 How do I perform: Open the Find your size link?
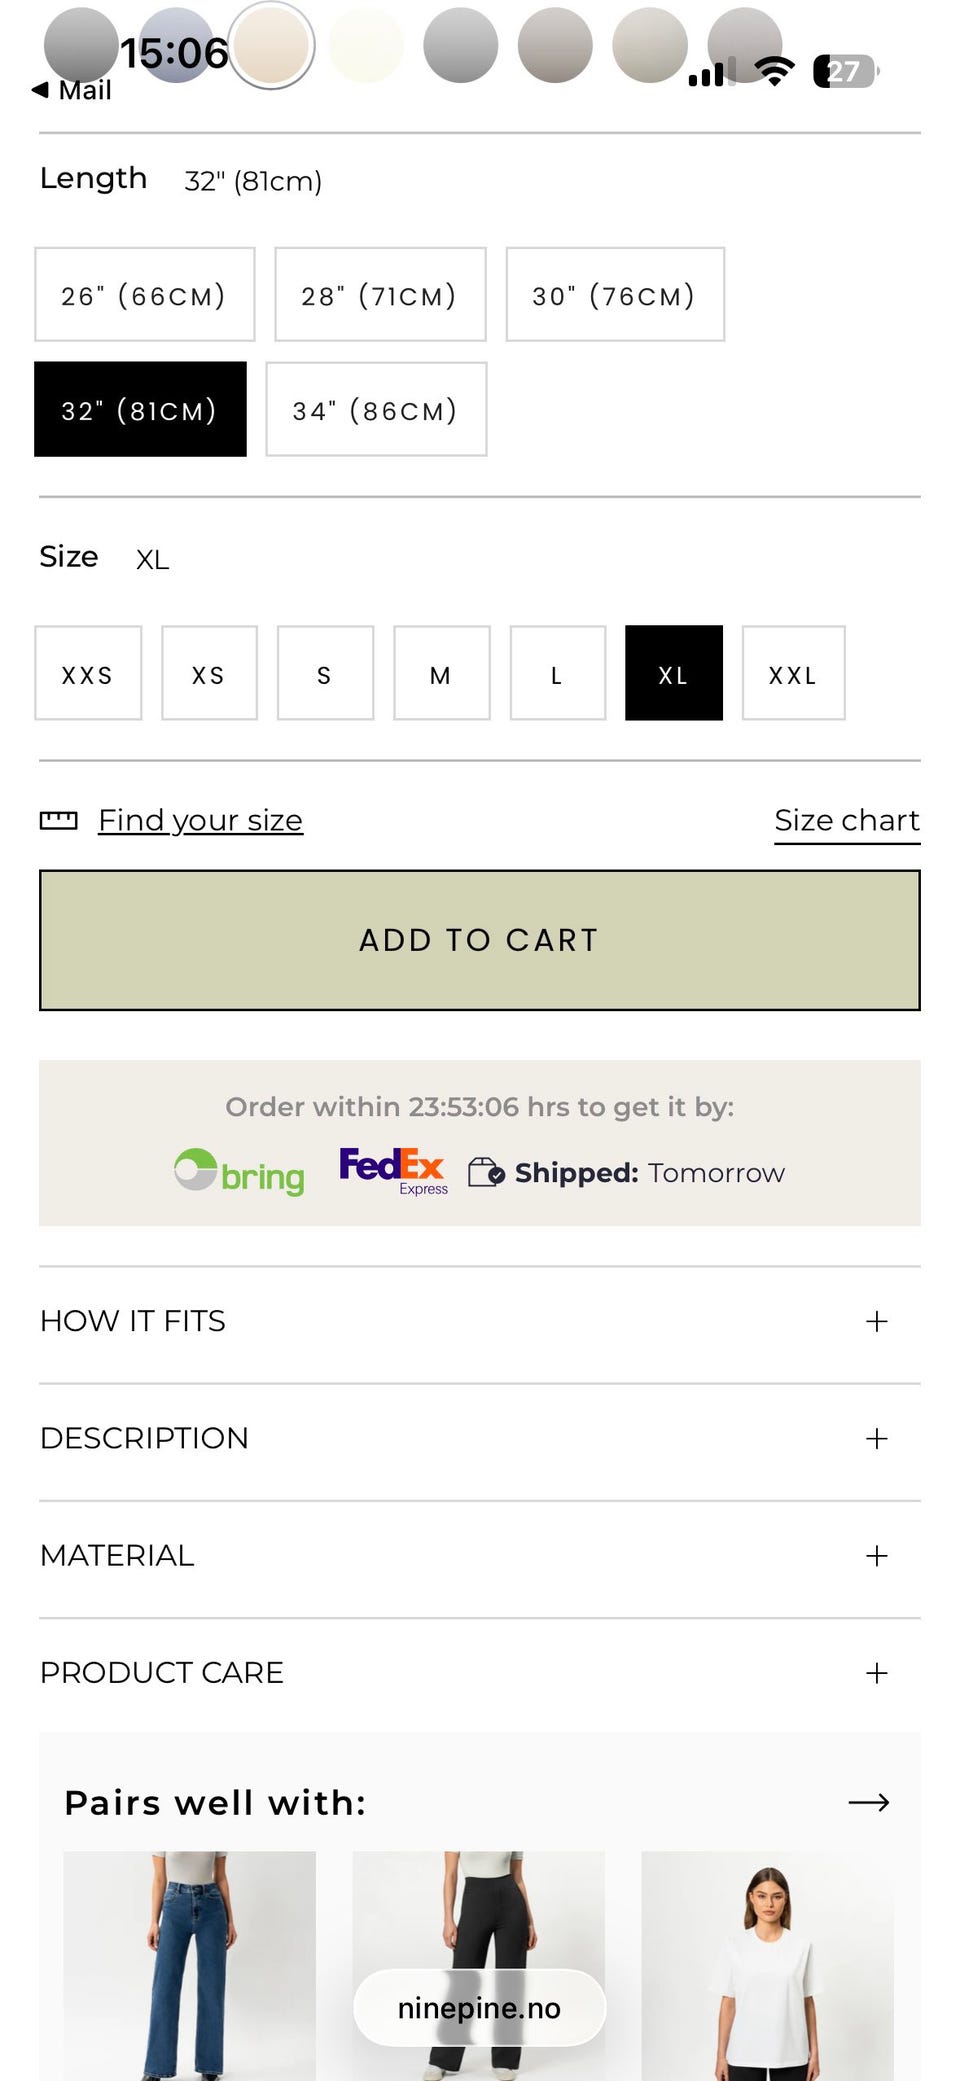(x=200, y=821)
